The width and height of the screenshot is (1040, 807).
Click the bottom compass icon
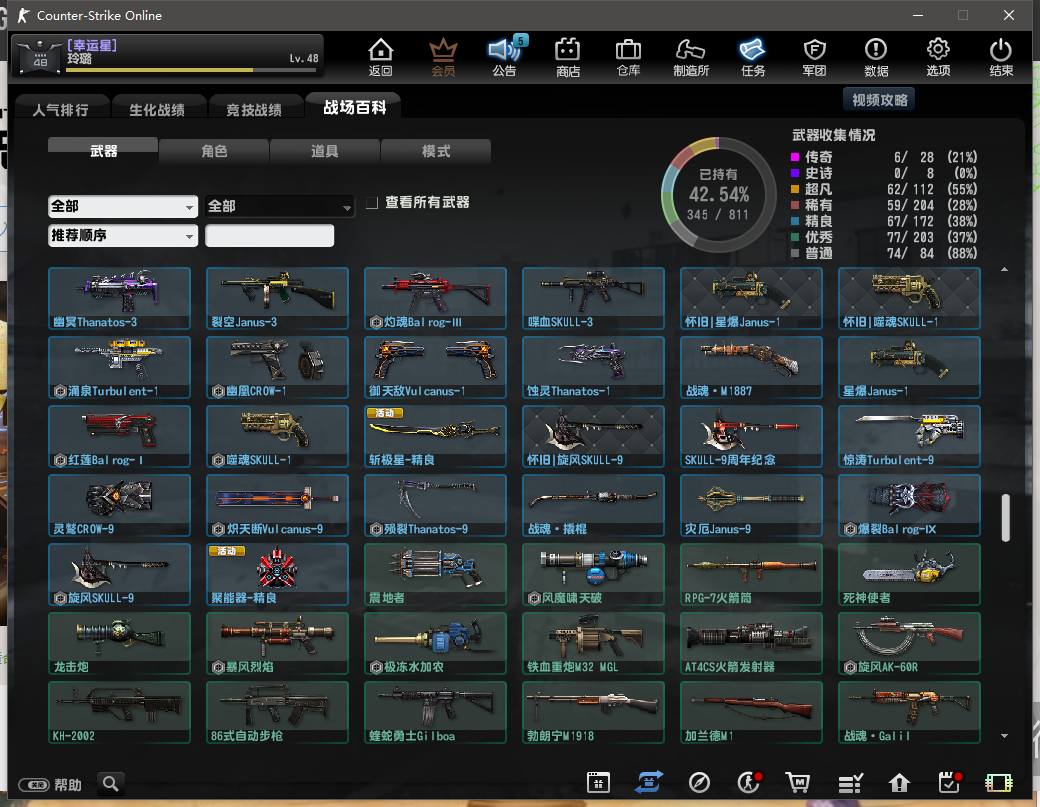(699, 782)
